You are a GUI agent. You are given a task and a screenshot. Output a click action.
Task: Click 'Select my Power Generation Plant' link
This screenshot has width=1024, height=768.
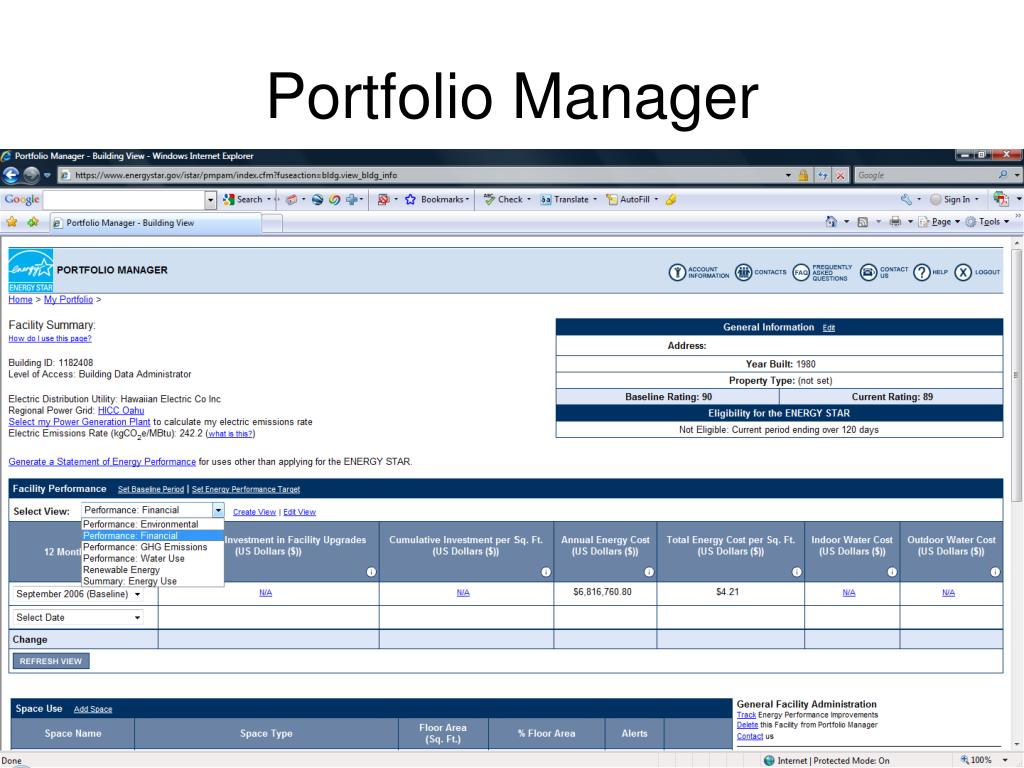click(x=79, y=422)
